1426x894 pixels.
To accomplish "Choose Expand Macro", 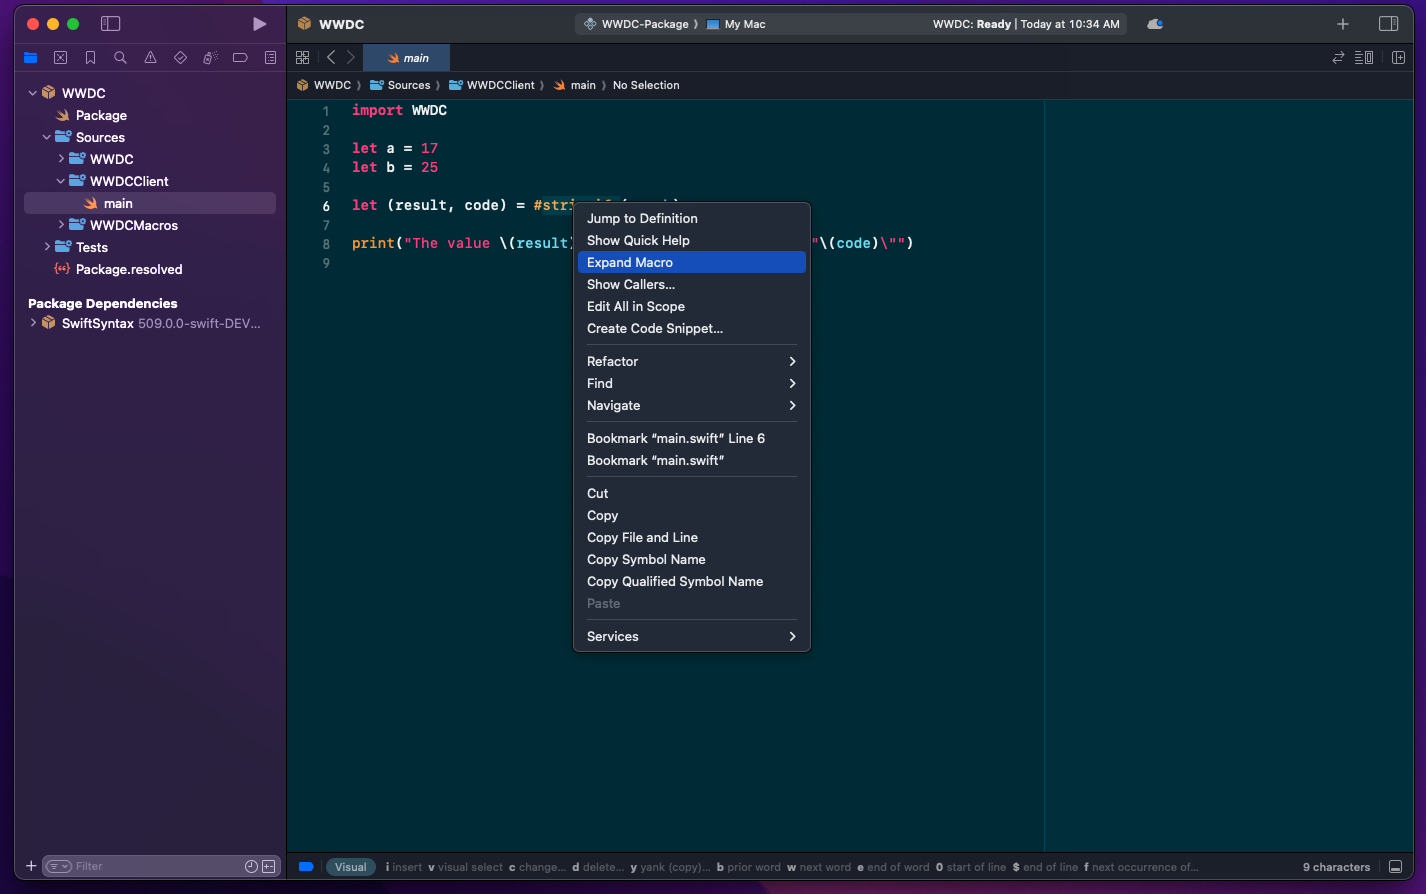I will 692,262.
